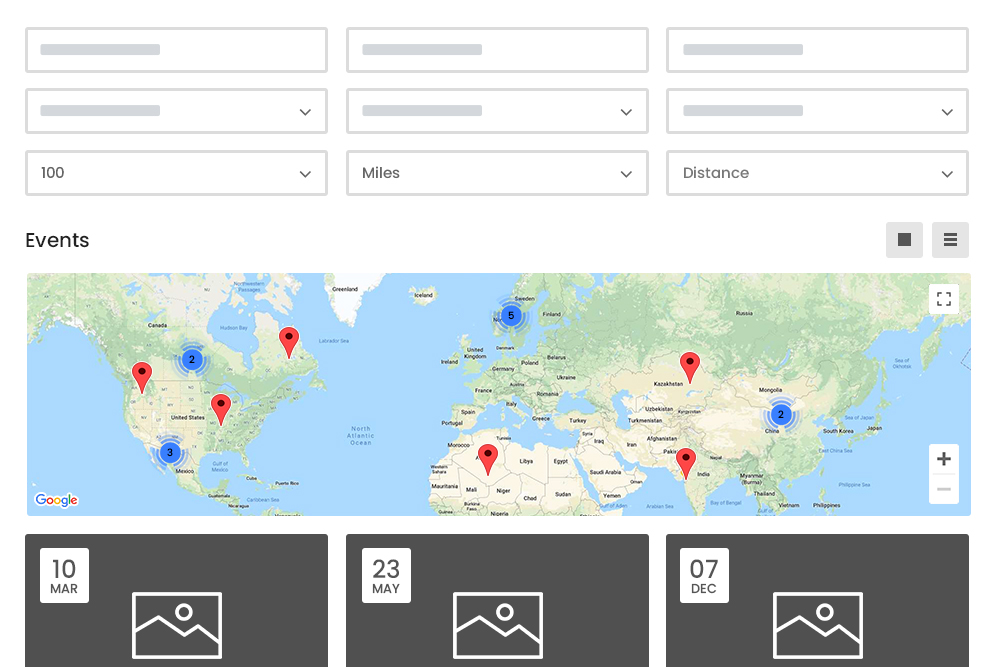Zoom out using the map minus icon
Screen dimensions: 1000x667
click(944, 489)
